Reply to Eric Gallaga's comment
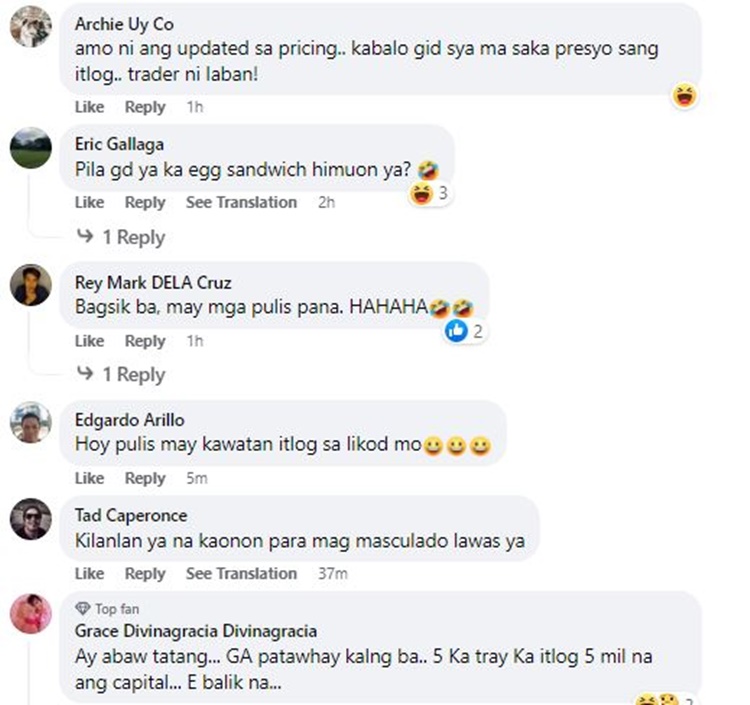 145,202
